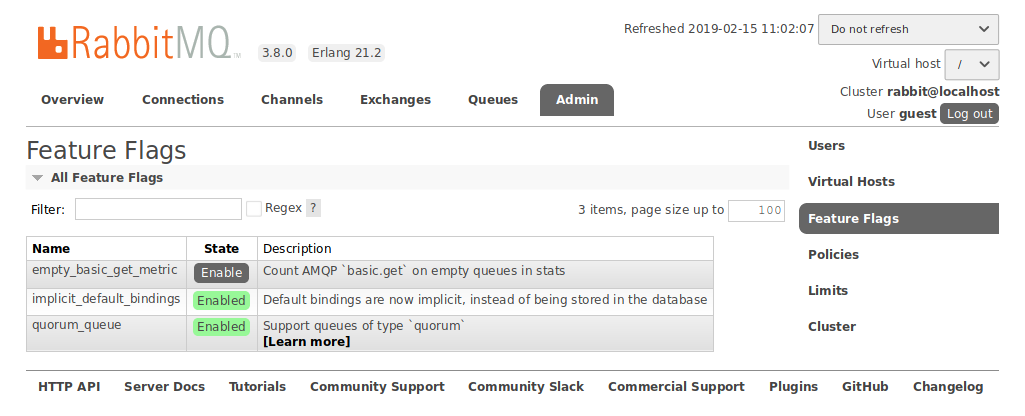Log out the guest user
1025x416 pixels.
[x=969, y=114]
